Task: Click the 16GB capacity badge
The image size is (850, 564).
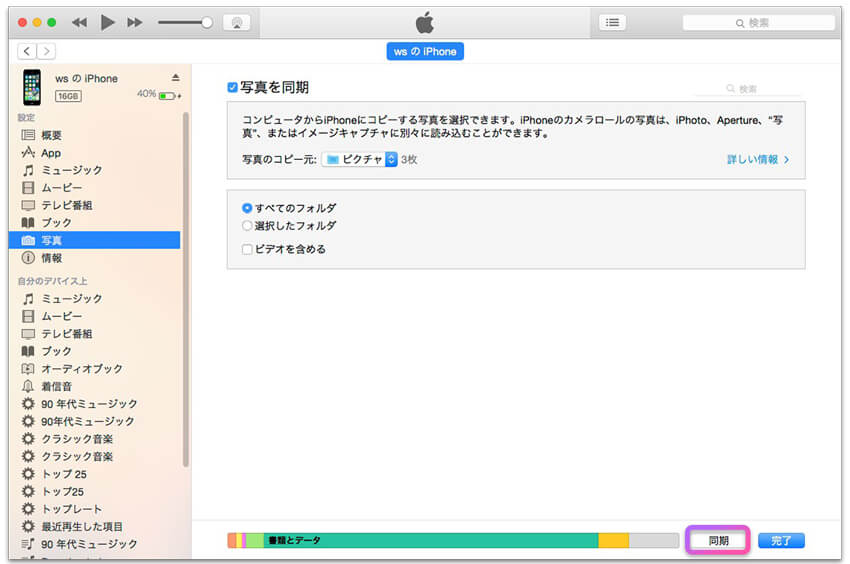Action: click(68, 96)
